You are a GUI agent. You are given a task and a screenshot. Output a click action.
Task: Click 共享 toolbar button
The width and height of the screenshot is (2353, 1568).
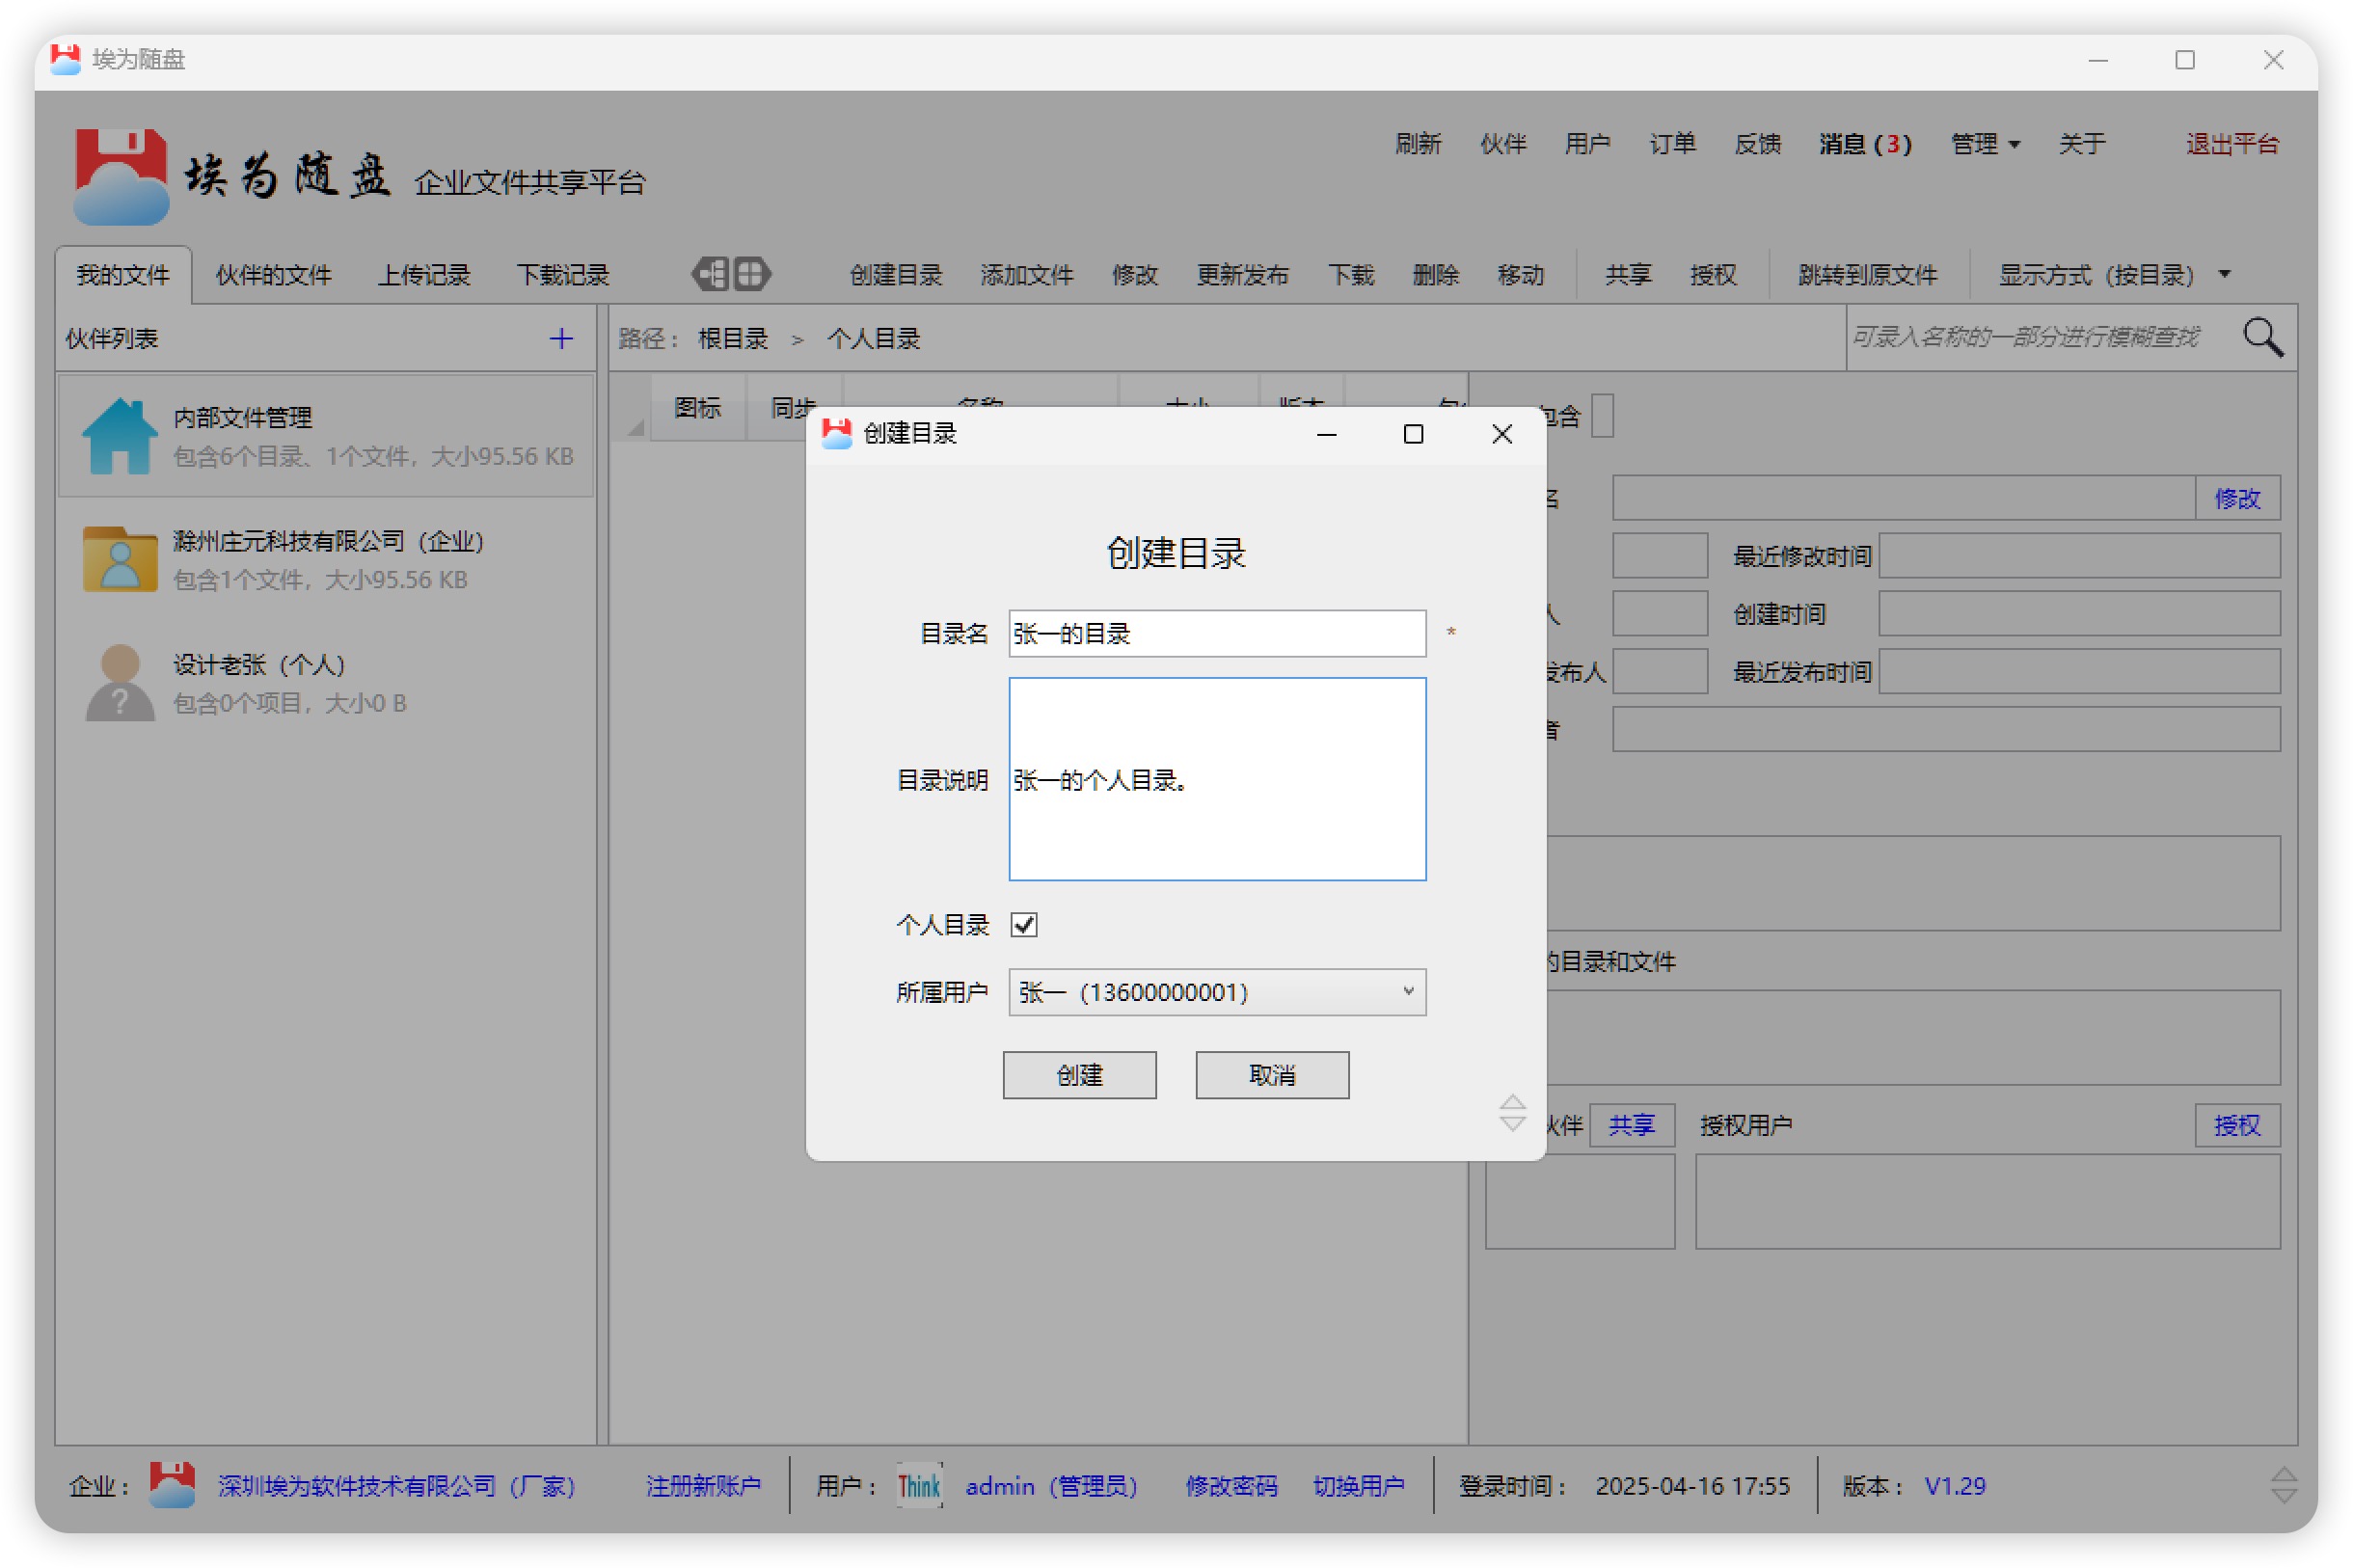[x=1628, y=275]
